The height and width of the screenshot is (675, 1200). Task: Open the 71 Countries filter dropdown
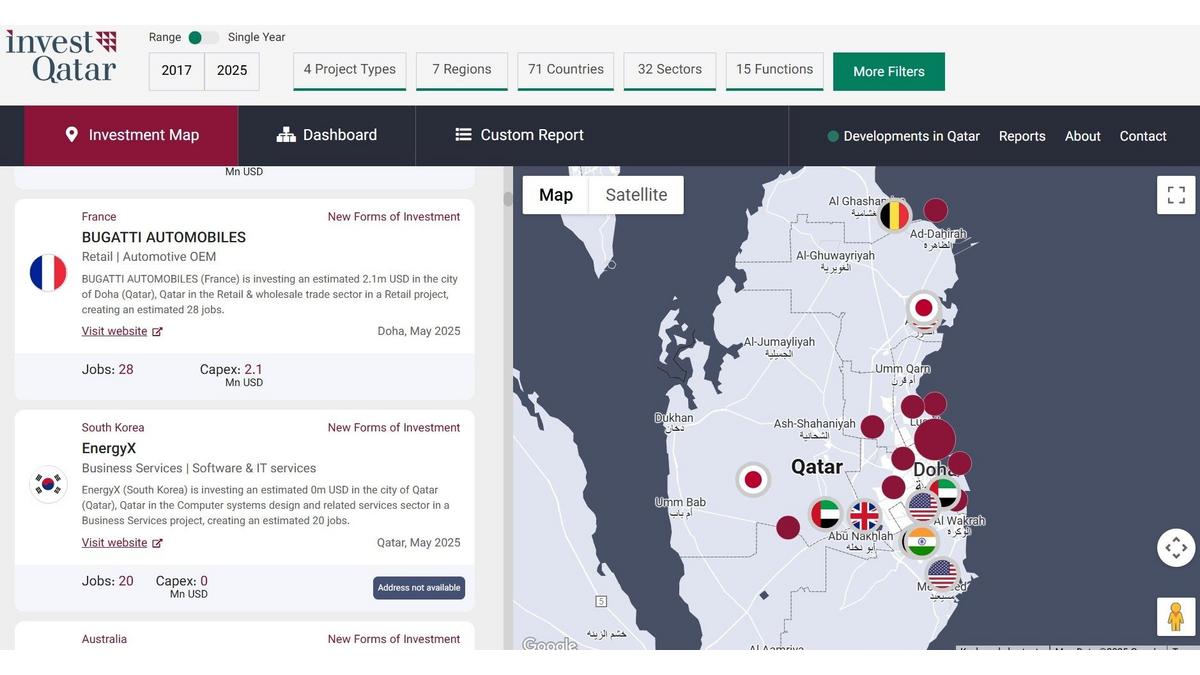[x=566, y=70]
